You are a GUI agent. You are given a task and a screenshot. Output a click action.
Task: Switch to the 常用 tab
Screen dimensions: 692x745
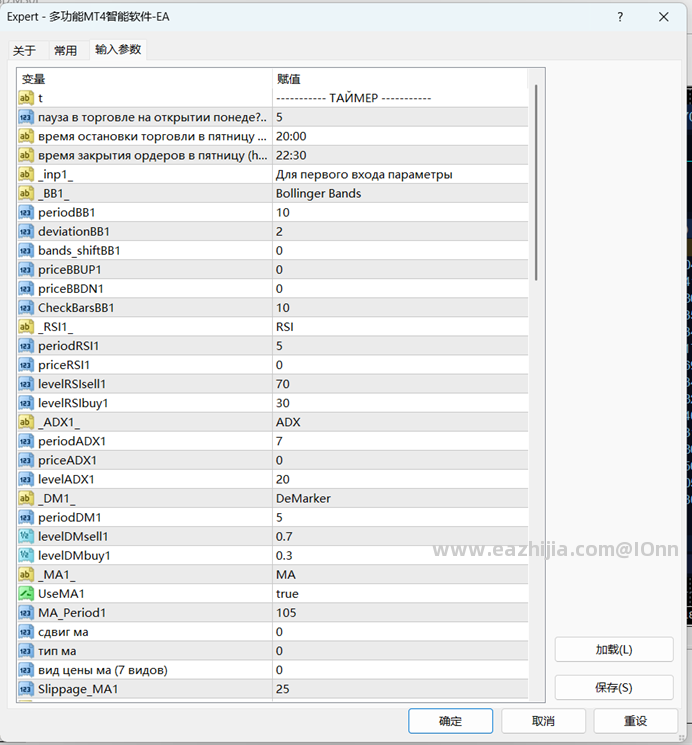point(66,50)
